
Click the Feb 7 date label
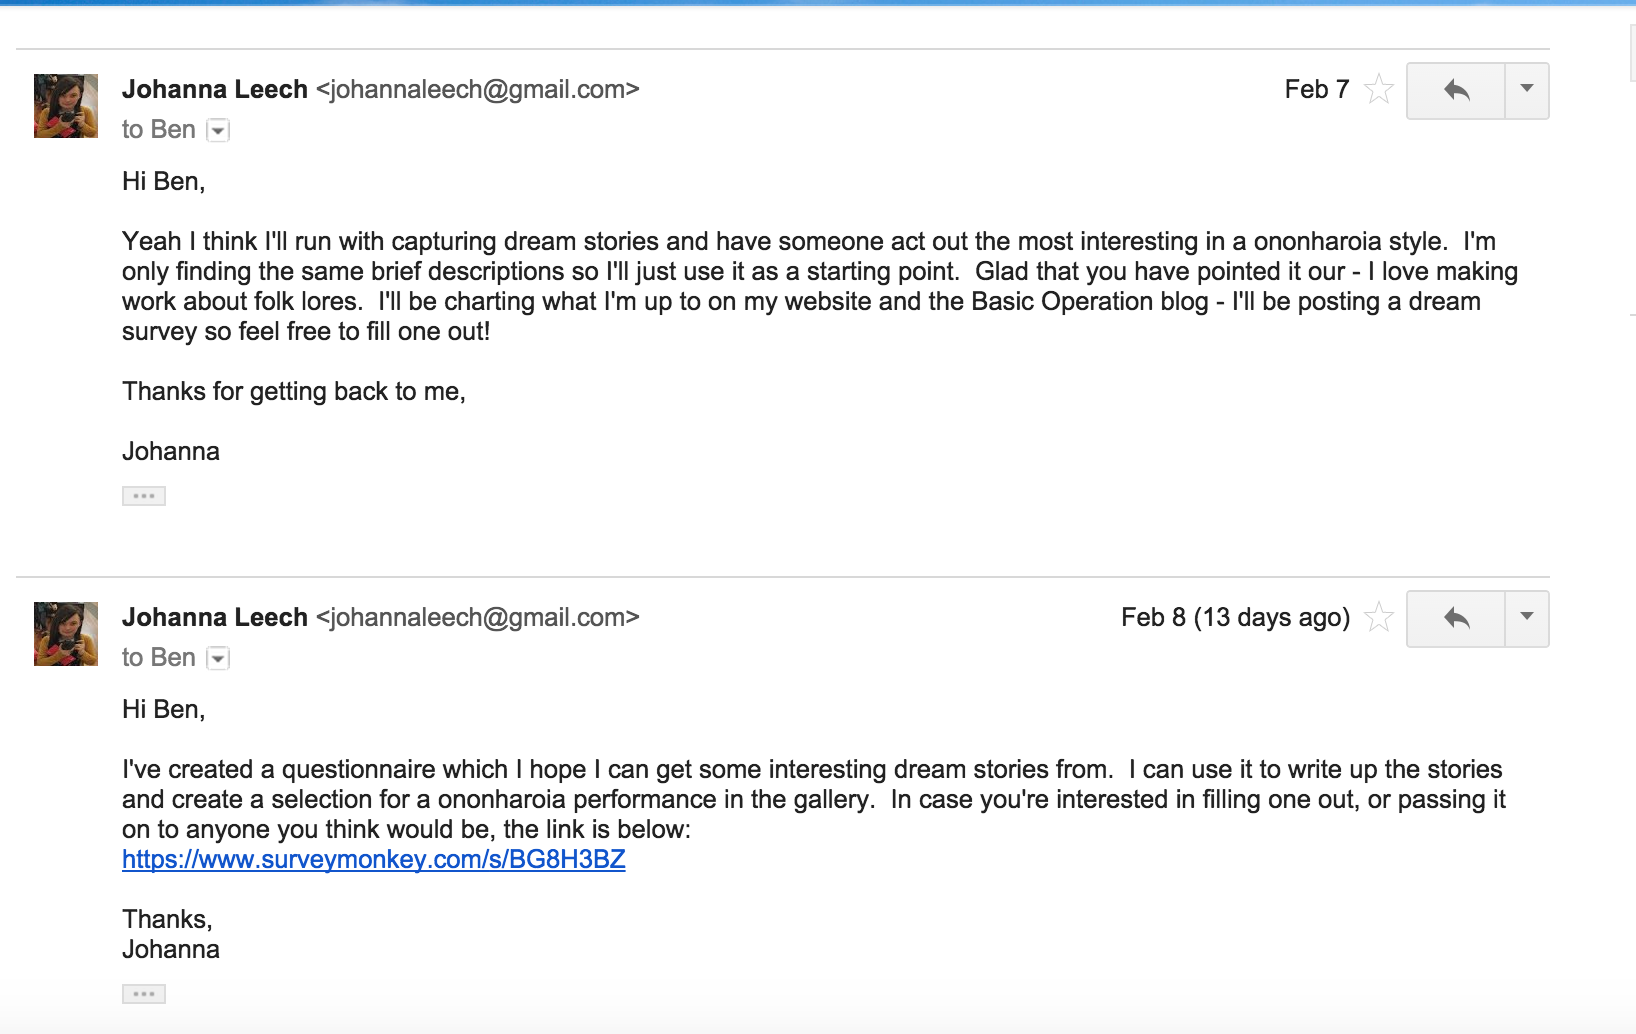1317,90
